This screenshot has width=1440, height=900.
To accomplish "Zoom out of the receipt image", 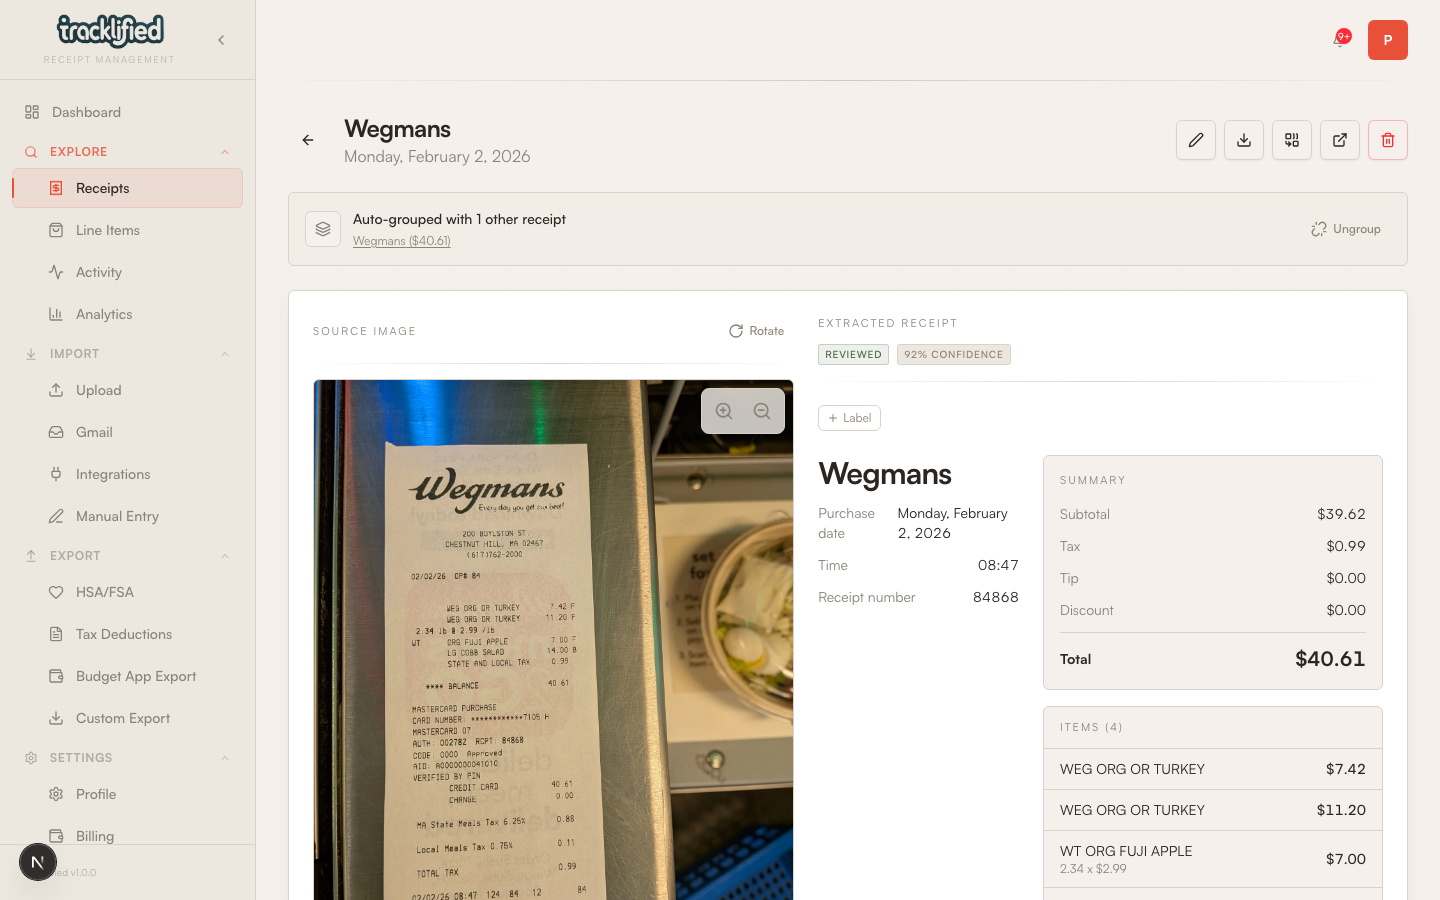I will (762, 411).
